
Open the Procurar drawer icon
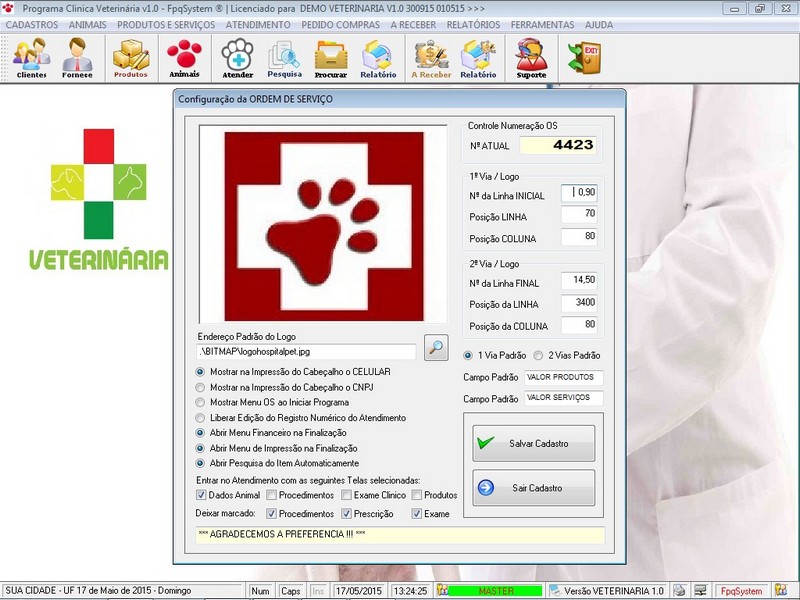[331, 58]
